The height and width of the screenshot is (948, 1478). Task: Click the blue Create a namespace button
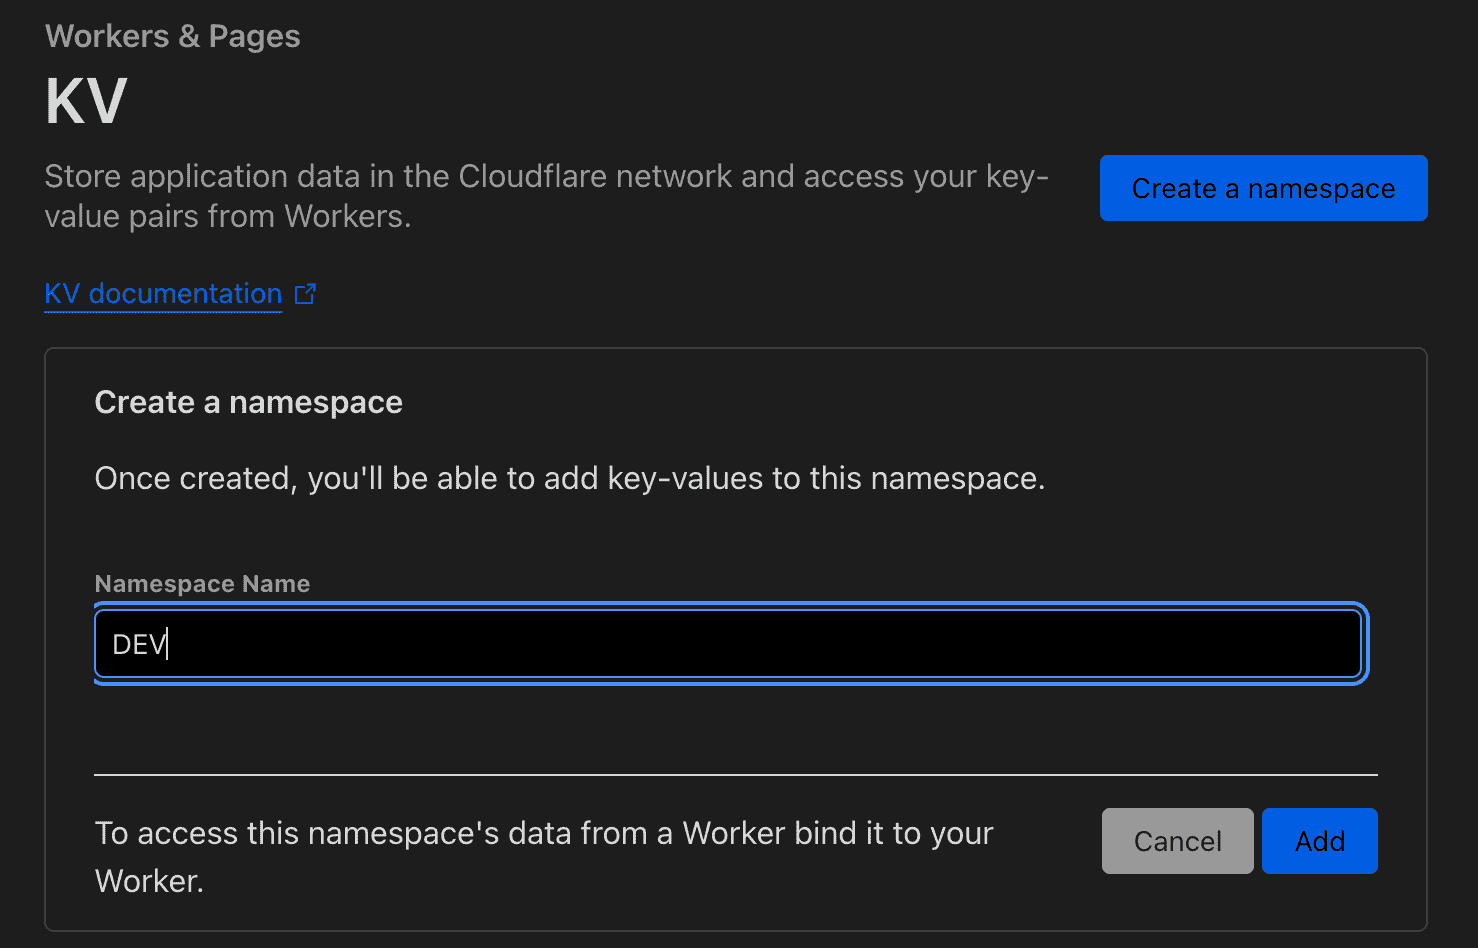[1263, 188]
